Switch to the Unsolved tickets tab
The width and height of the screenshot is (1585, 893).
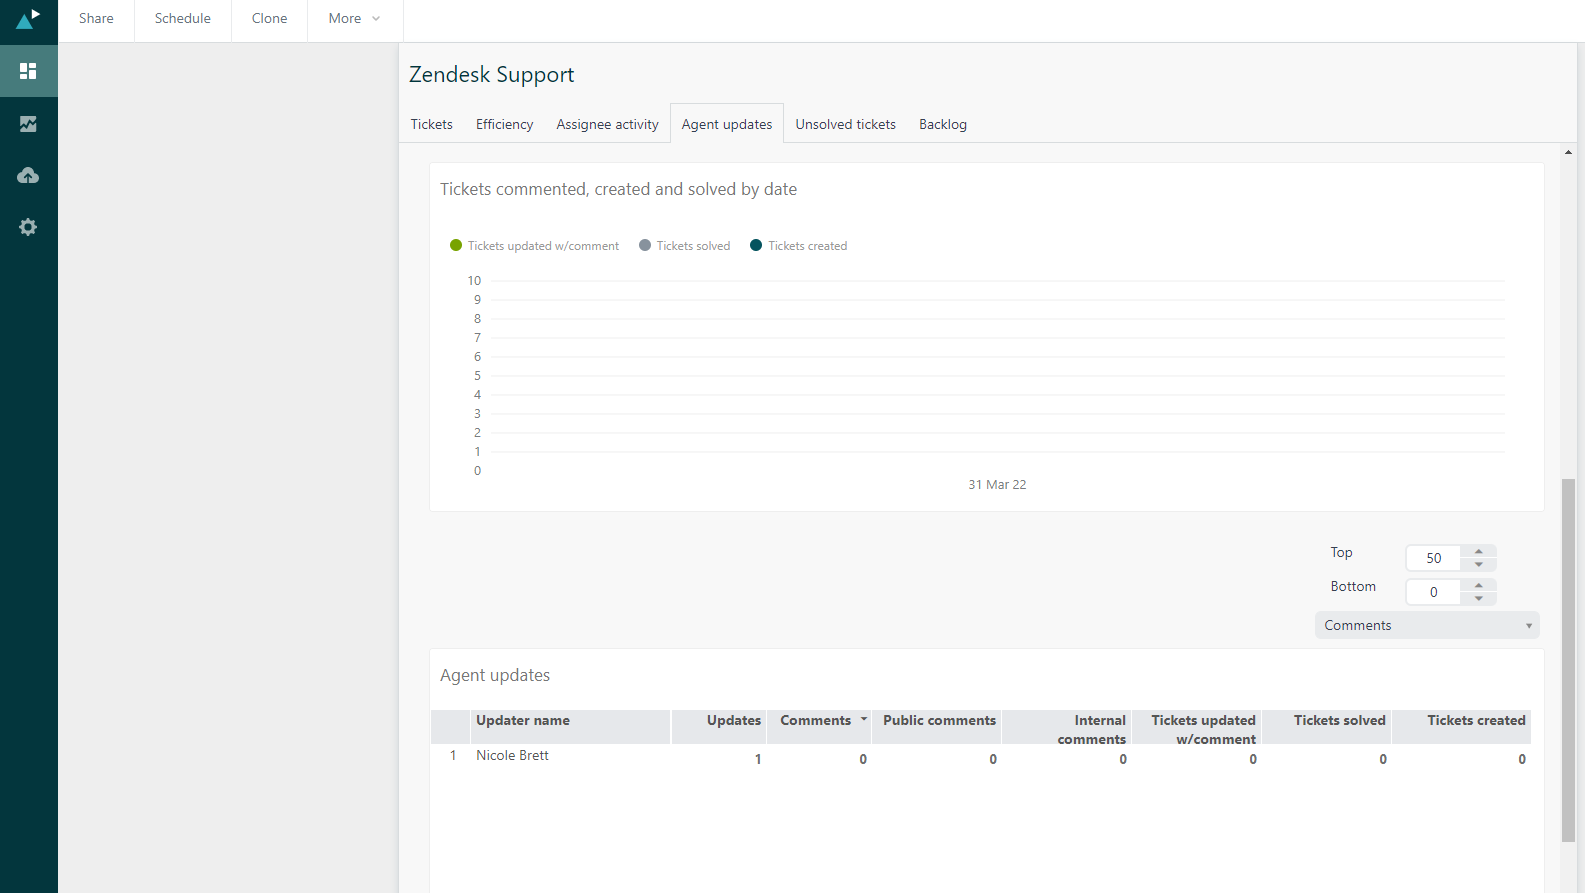[x=846, y=124]
